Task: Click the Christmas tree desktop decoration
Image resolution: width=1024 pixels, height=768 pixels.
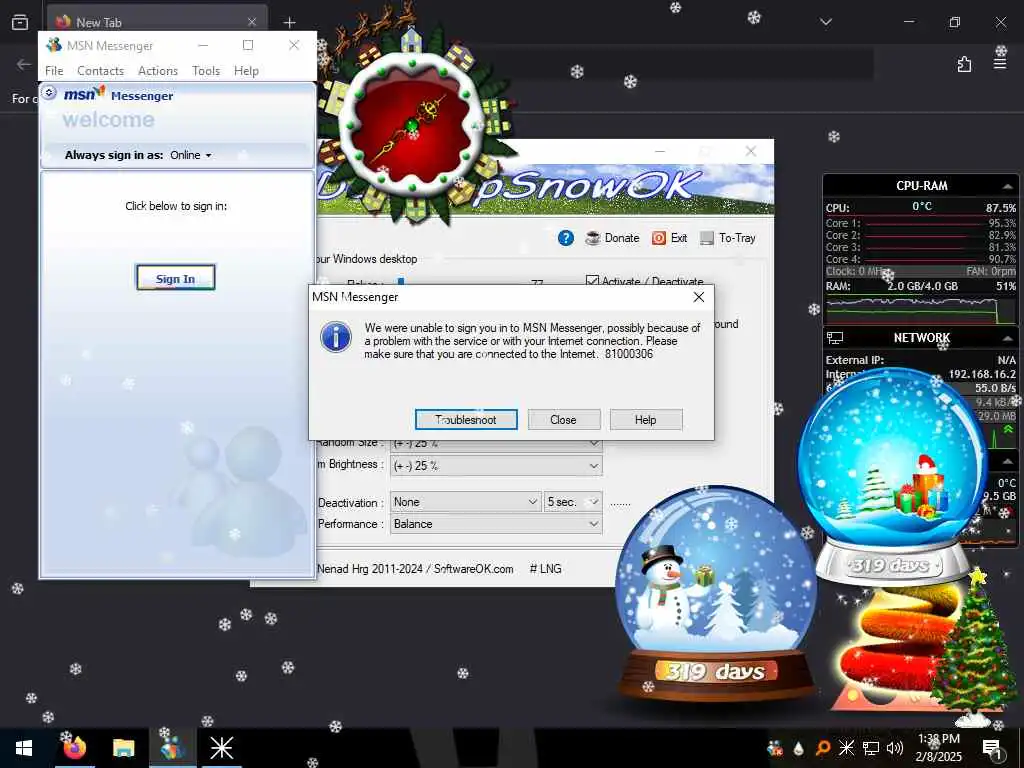Action: tap(972, 647)
